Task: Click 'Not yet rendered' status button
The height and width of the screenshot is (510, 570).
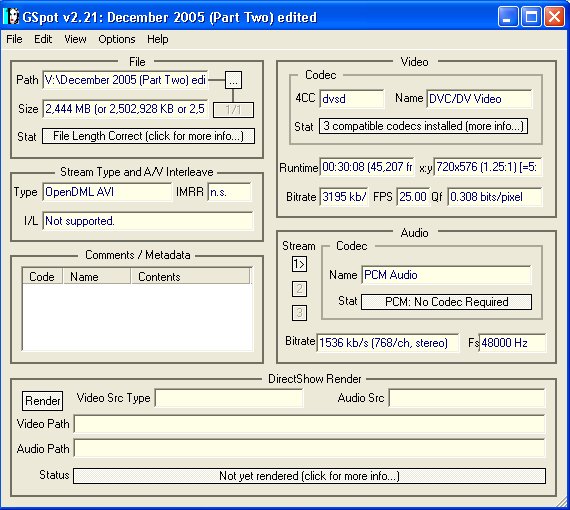Action: pos(309,476)
